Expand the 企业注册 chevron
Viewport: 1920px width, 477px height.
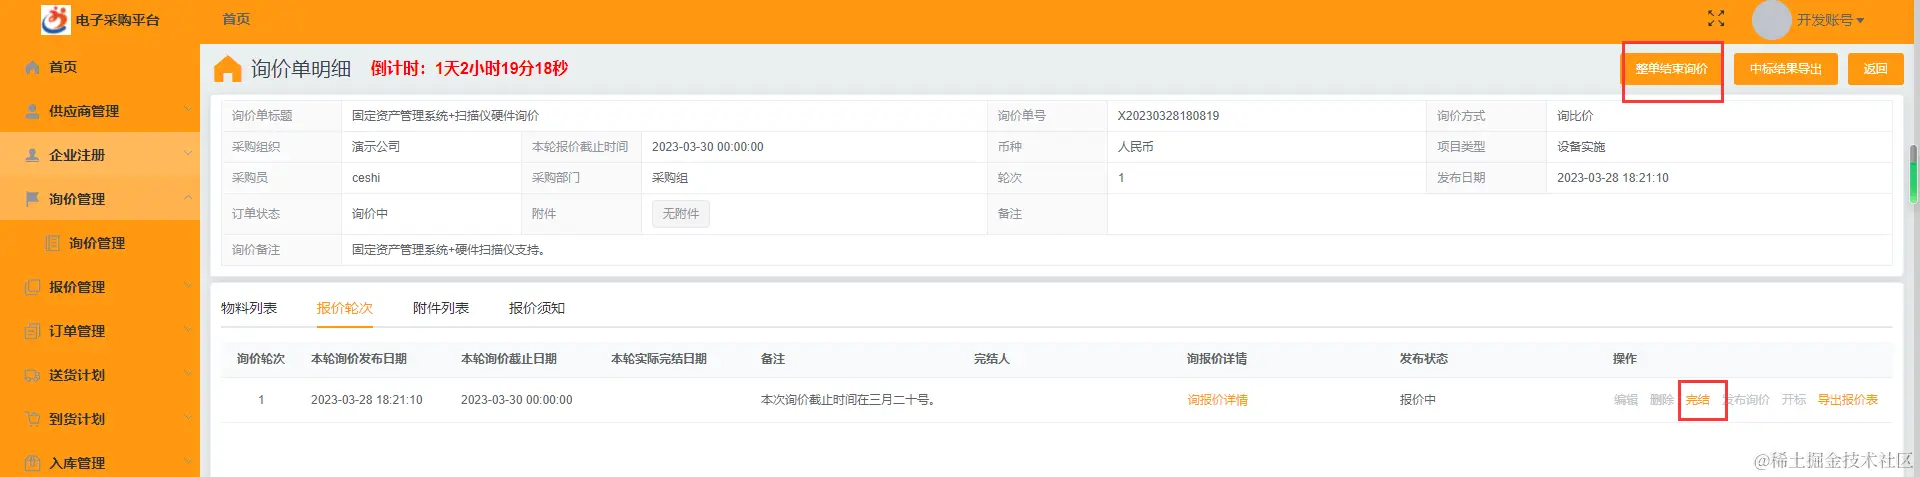click(x=188, y=154)
